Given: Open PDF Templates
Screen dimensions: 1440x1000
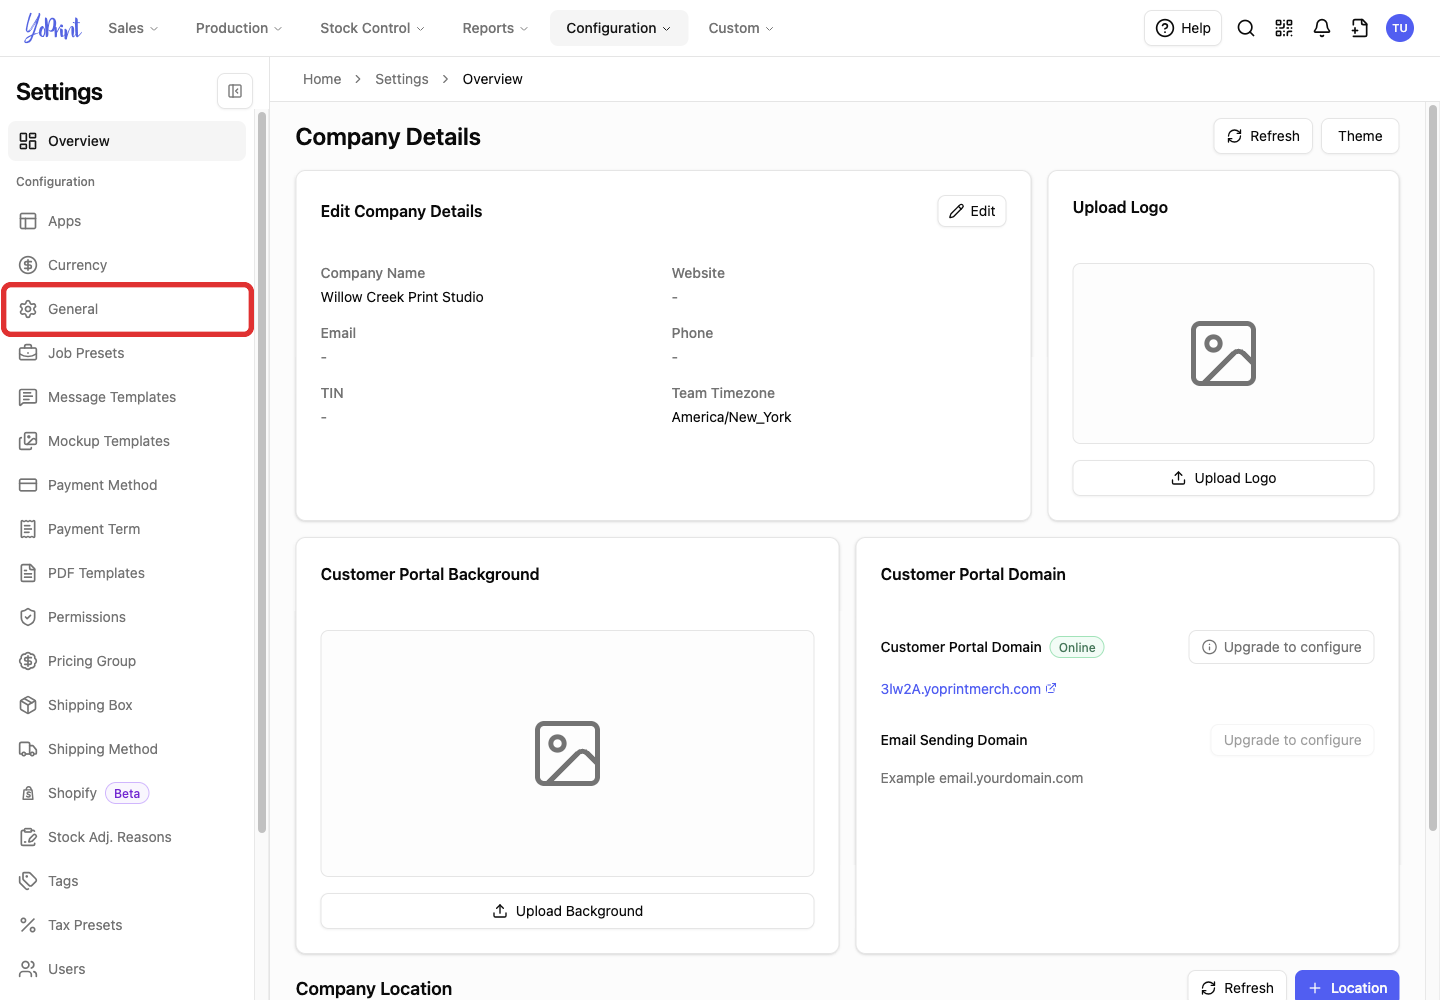Looking at the screenshot, I should [x=127, y=573].
